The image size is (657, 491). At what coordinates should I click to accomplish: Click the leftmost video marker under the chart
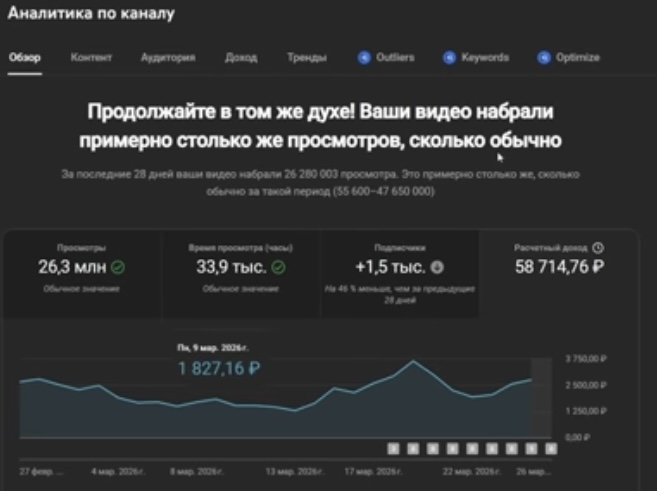[x=393, y=449]
